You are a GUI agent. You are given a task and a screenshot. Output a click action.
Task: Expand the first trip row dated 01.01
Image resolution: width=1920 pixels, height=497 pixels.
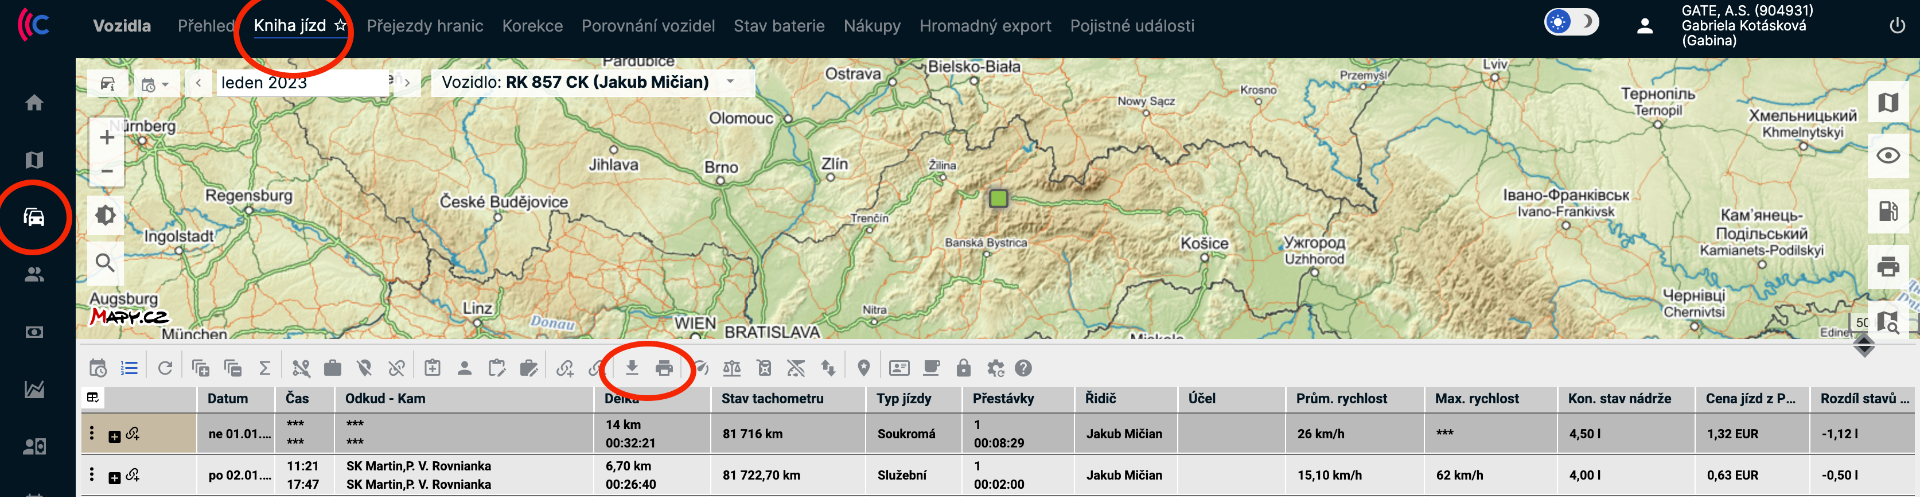pos(114,436)
